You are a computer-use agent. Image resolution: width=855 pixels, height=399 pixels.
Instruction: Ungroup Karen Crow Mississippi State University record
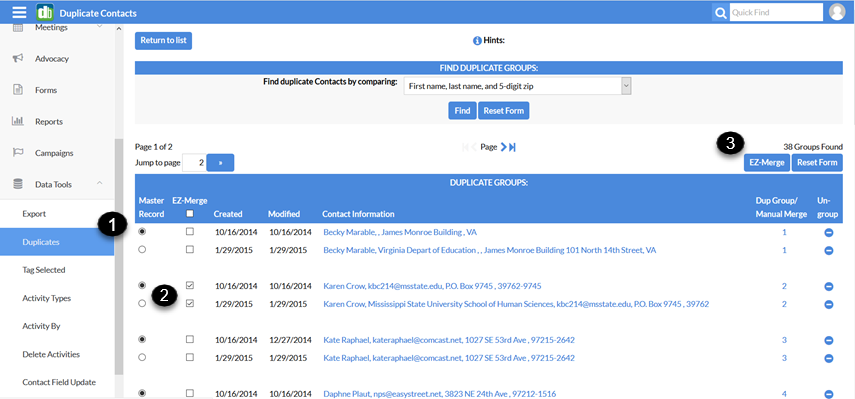(829, 304)
